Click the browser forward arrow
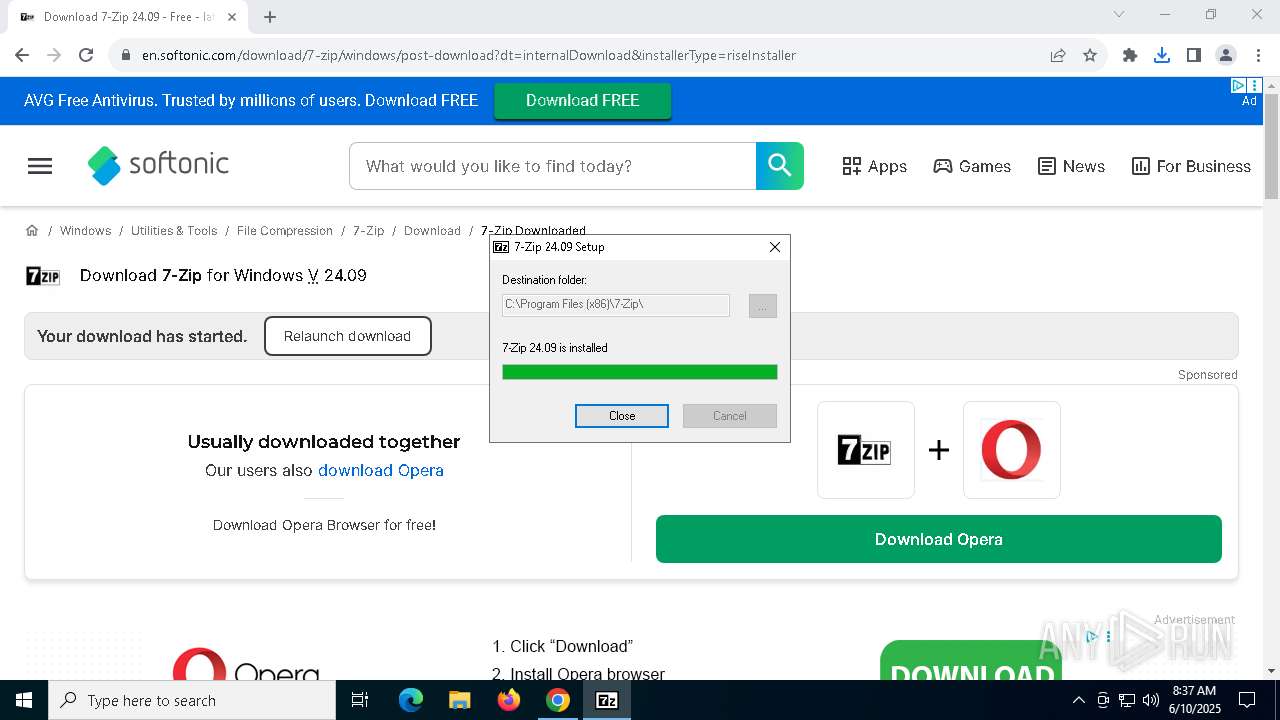This screenshot has height=720, width=1280. 54,55
